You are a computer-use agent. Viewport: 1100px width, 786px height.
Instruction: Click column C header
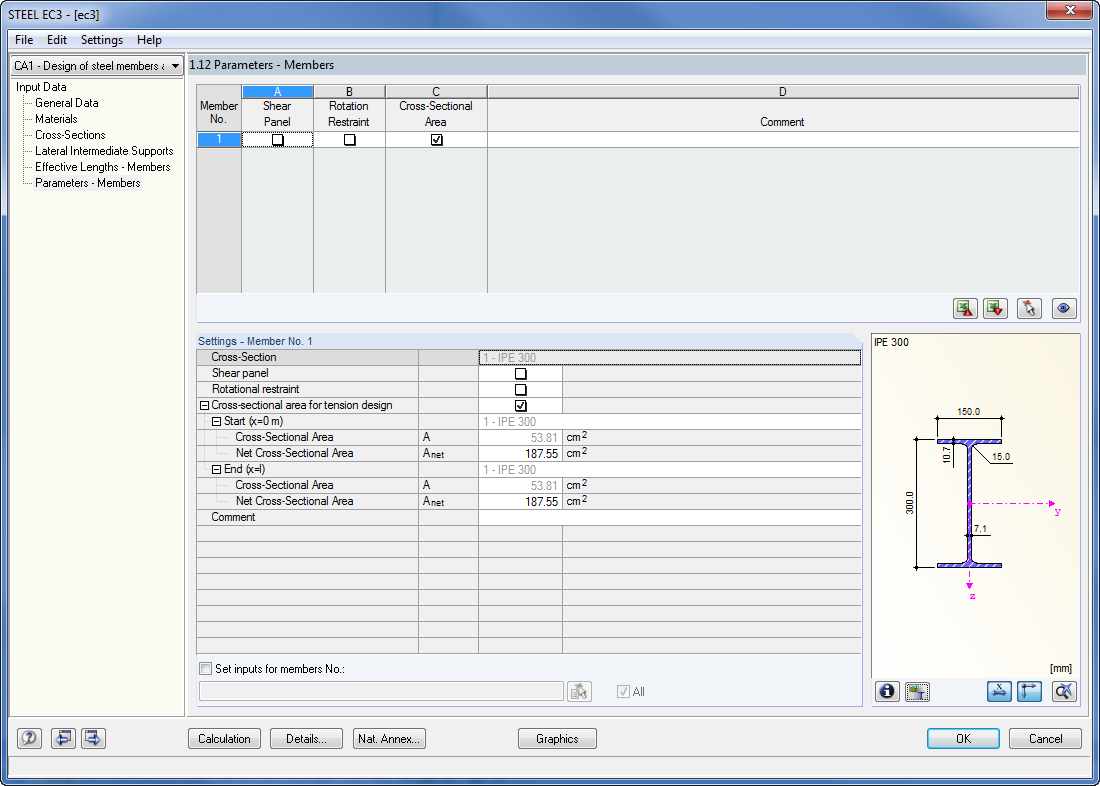point(436,92)
